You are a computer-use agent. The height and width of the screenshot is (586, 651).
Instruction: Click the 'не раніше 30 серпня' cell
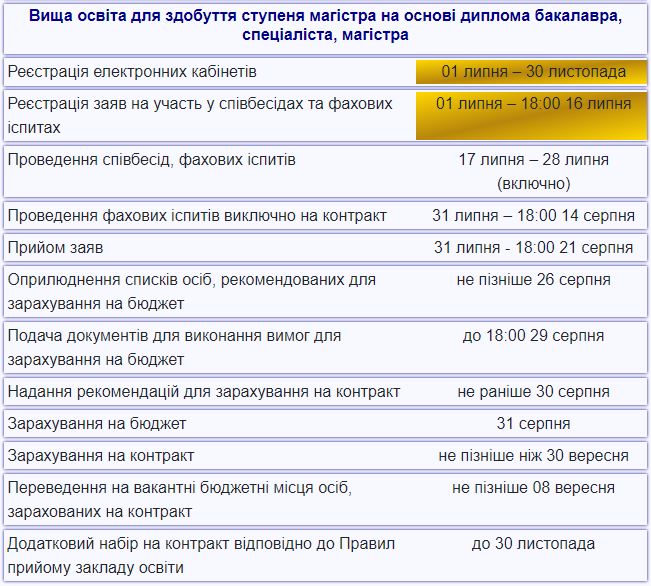533,392
